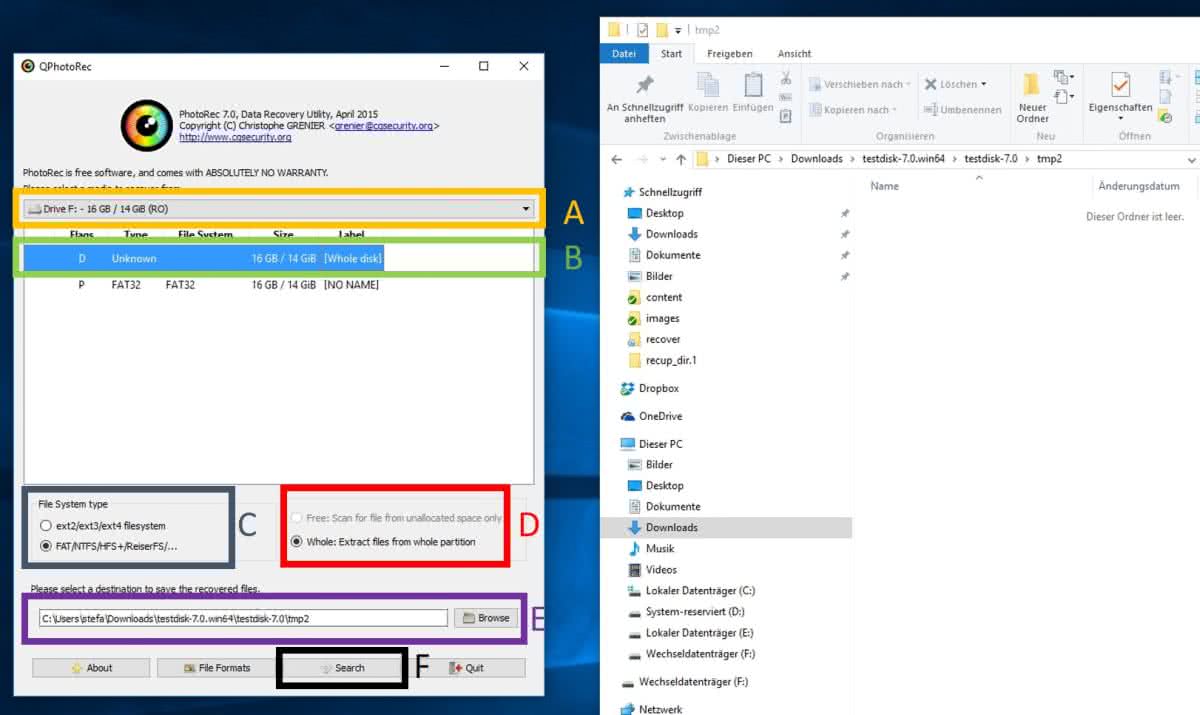Click testdisk-7.0.win64 in address breadcrumb
The width and height of the screenshot is (1200, 715).
(902, 159)
